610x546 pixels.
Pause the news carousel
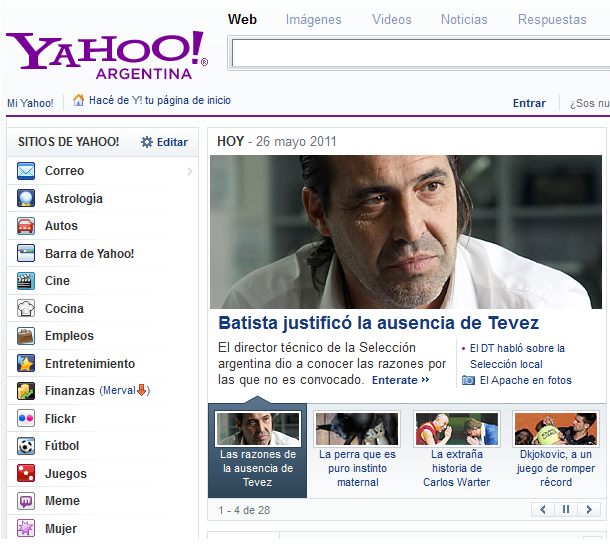566,509
